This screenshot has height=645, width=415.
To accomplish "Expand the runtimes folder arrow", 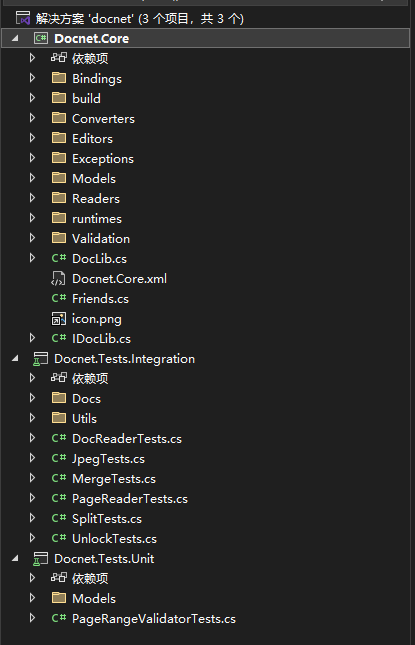I will [32, 218].
